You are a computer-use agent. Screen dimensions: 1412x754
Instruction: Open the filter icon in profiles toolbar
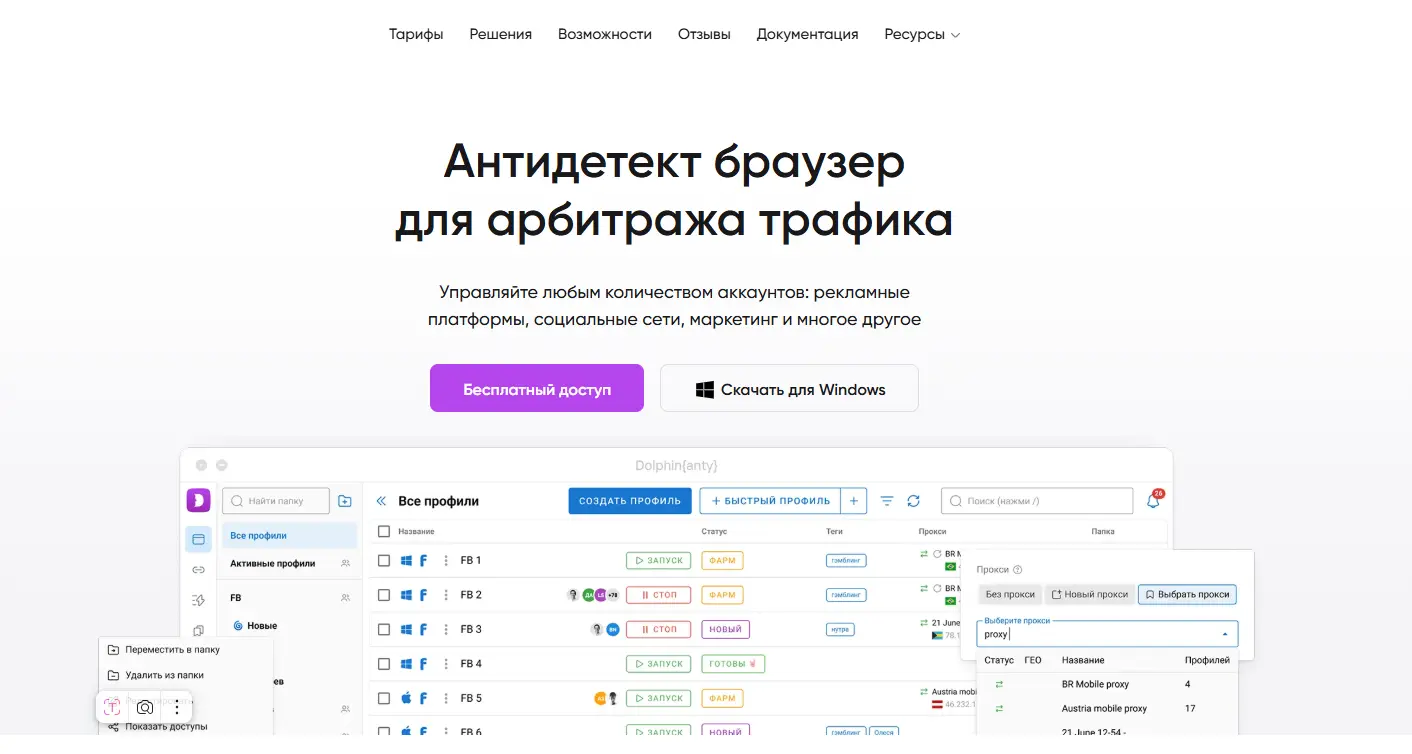887,501
